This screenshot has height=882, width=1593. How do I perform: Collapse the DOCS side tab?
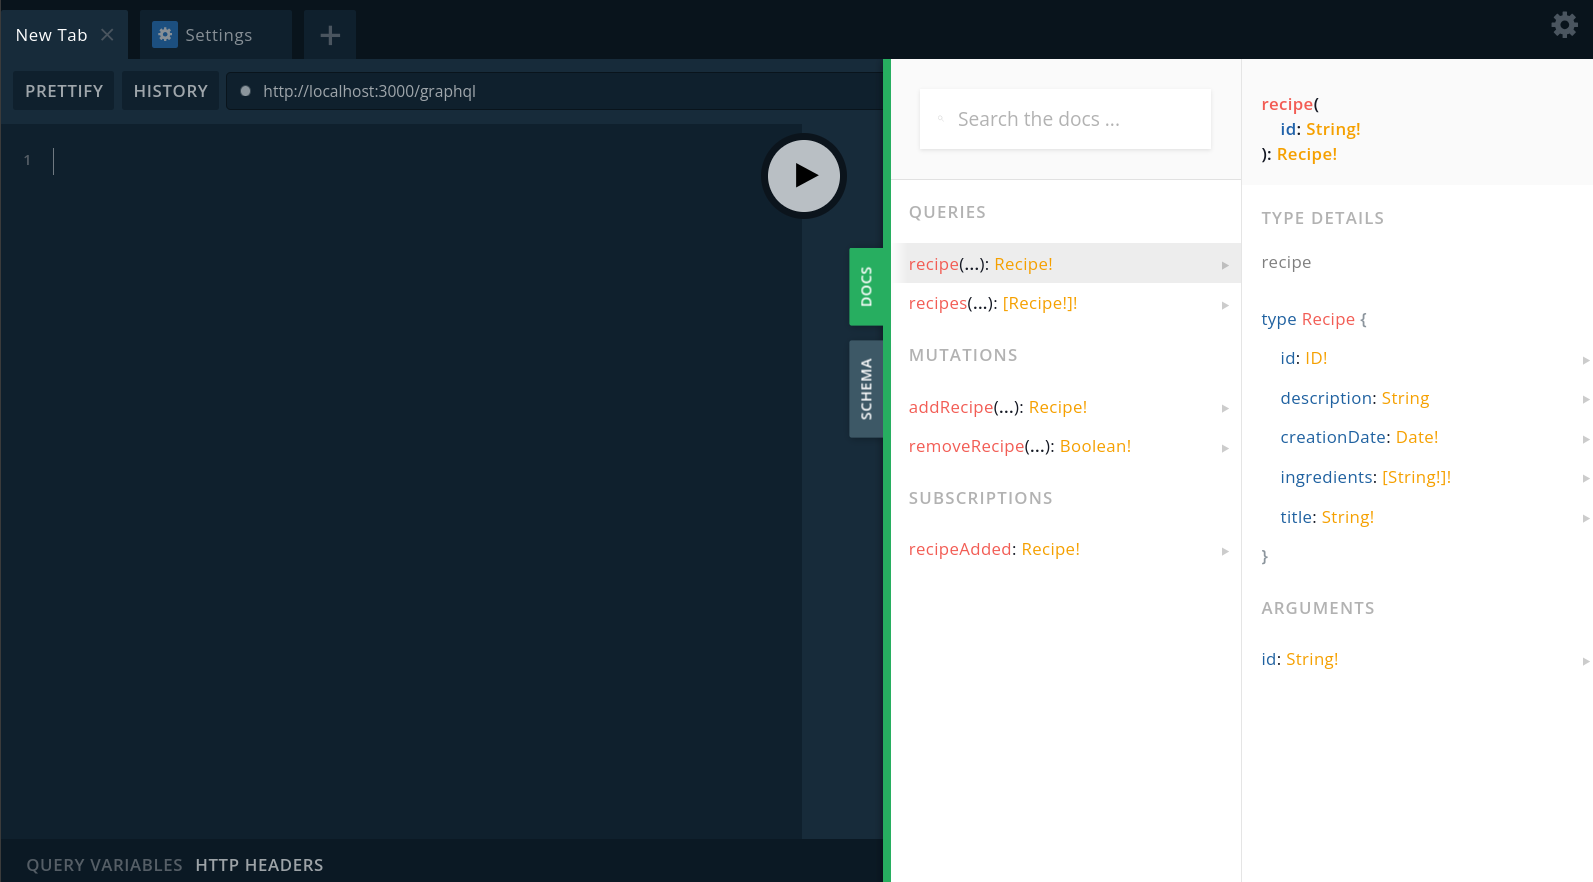(866, 287)
